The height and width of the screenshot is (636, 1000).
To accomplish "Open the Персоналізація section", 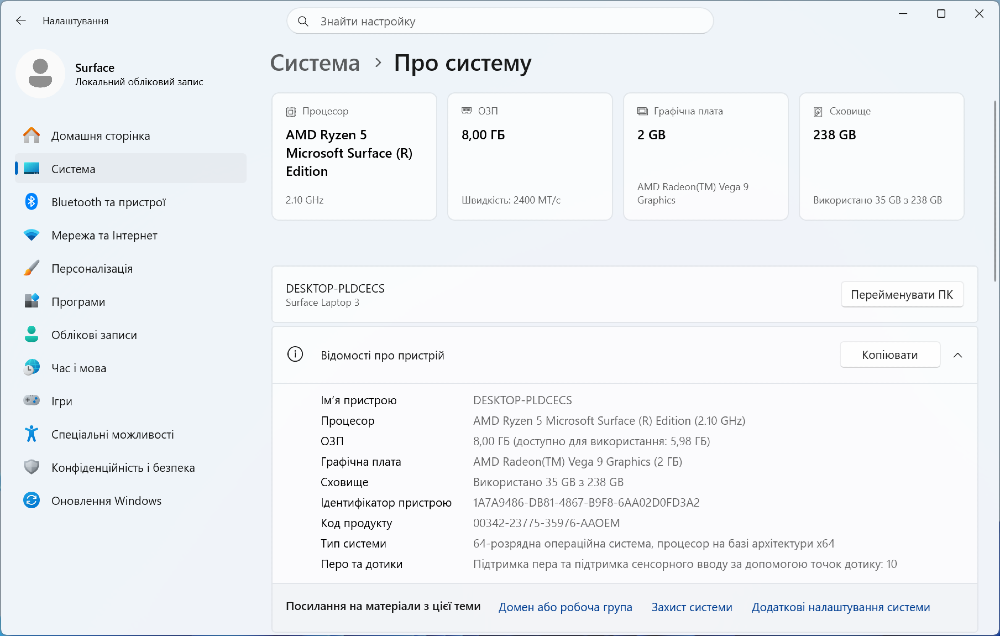I will click(x=131, y=268).
